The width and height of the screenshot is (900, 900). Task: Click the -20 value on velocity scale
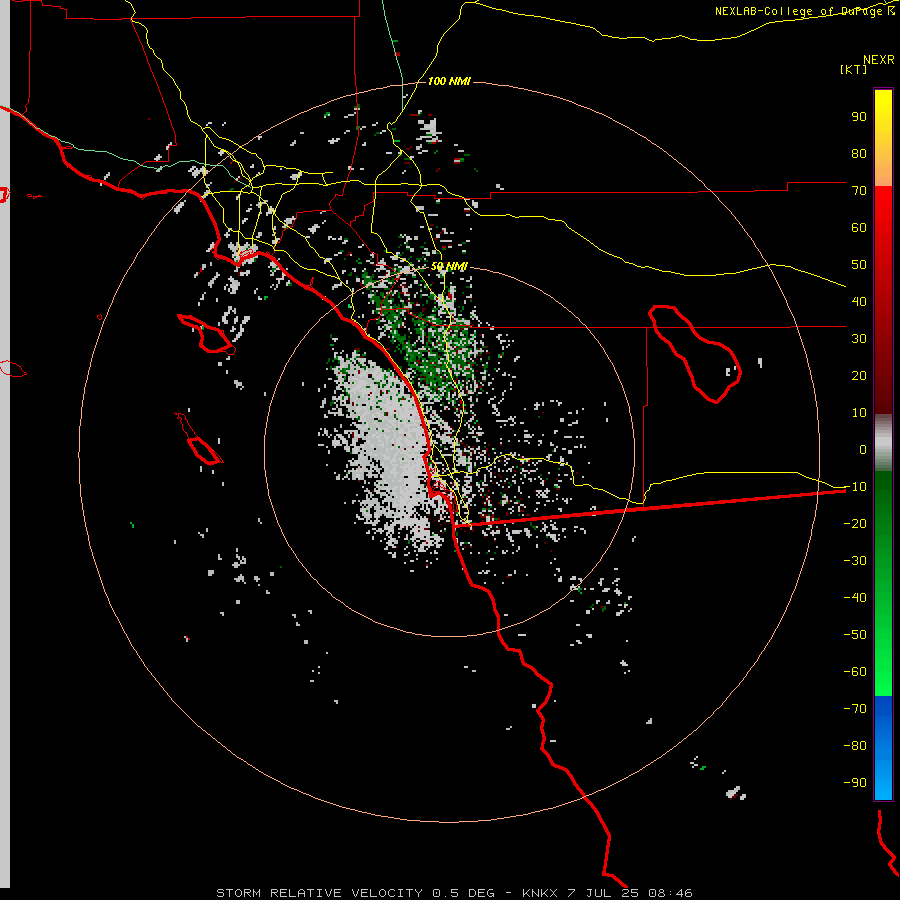click(x=855, y=523)
